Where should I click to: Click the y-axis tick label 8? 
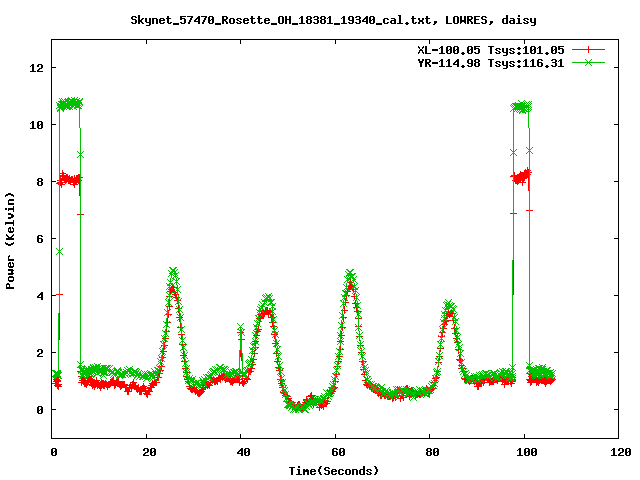pyautogui.click(x=40, y=182)
